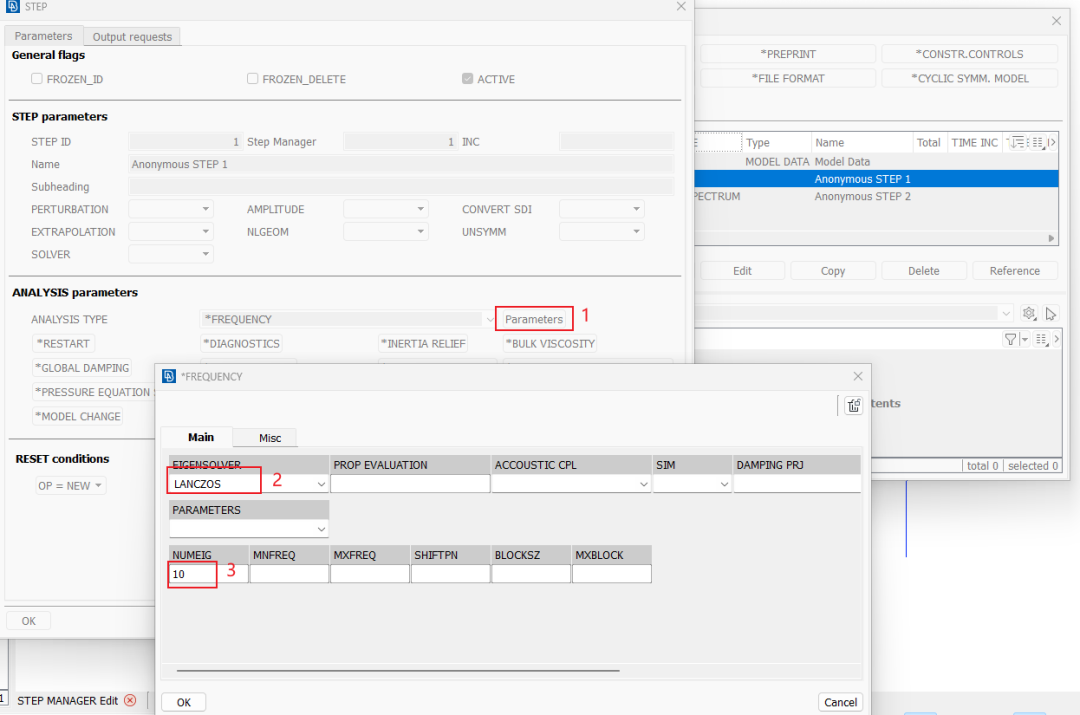Click the PROP EVALUATION input field
Image resolution: width=1080 pixels, height=715 pixels.
[410, 484]
